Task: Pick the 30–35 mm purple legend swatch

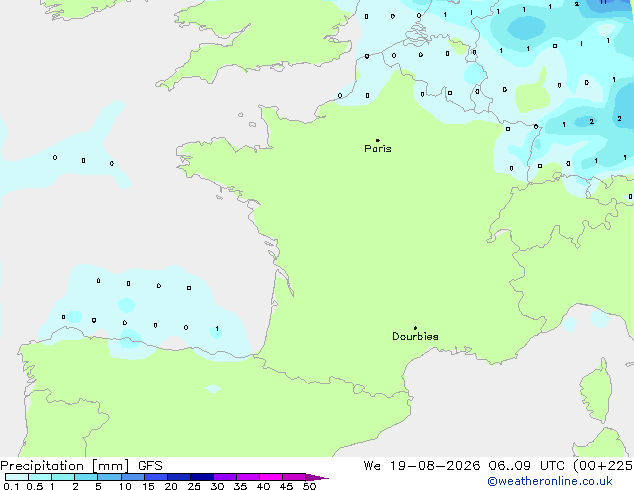Action: 224,477
